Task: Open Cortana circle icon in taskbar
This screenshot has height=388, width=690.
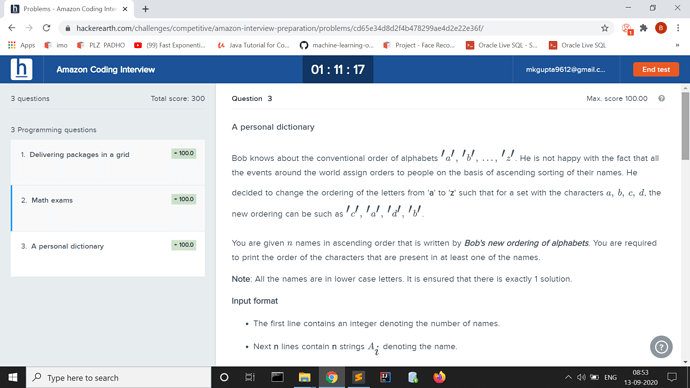Action: (x=224, y=377)
